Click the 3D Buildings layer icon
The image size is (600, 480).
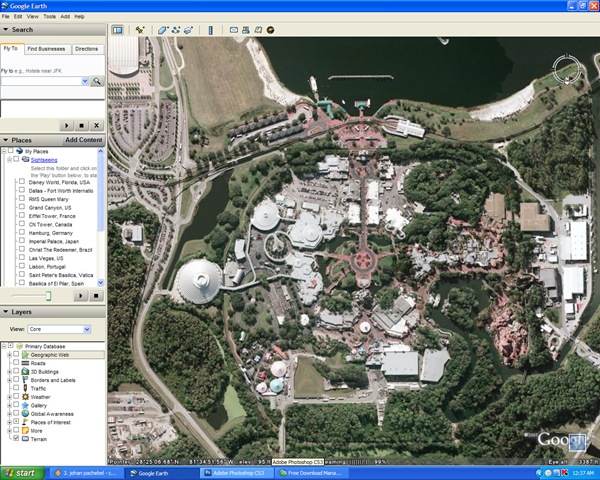(x=25, y=371)
